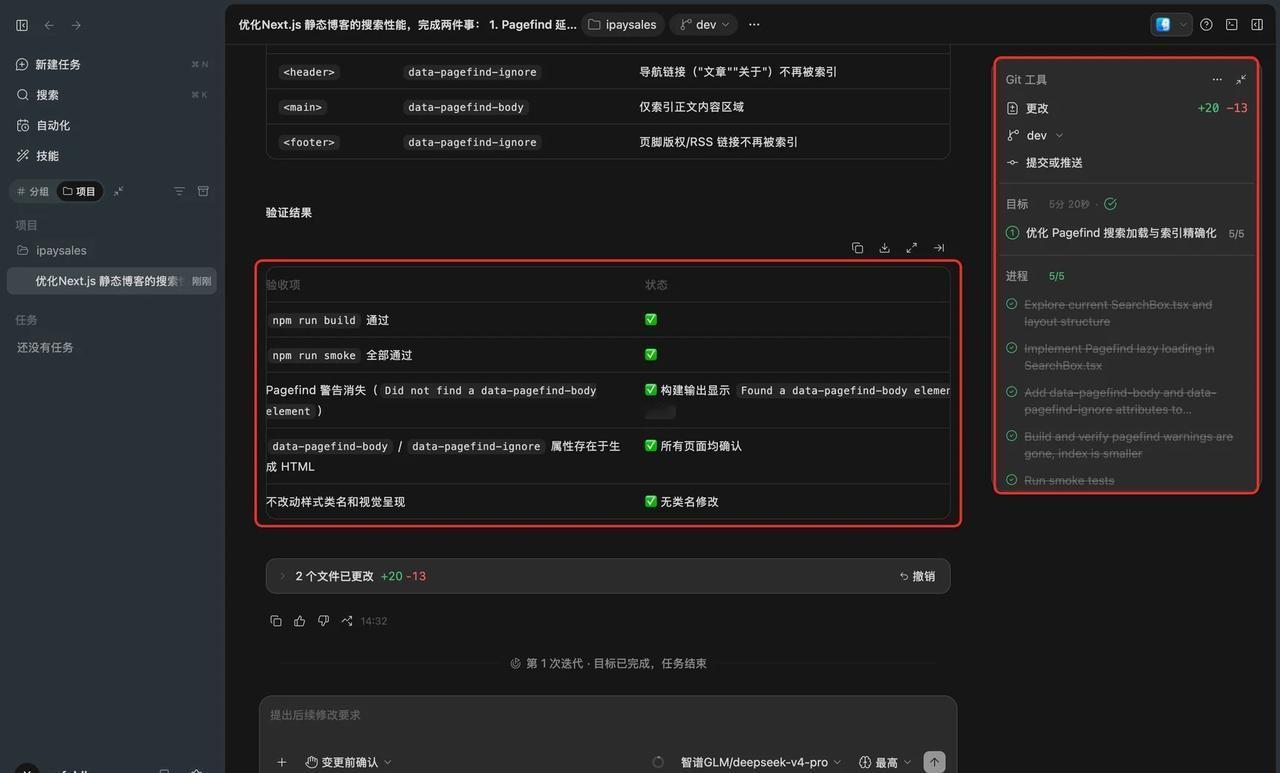This screenshot has height=773, width=1280.
Task: Expand the verification table fullscreen
Action: tap(911, 248)
